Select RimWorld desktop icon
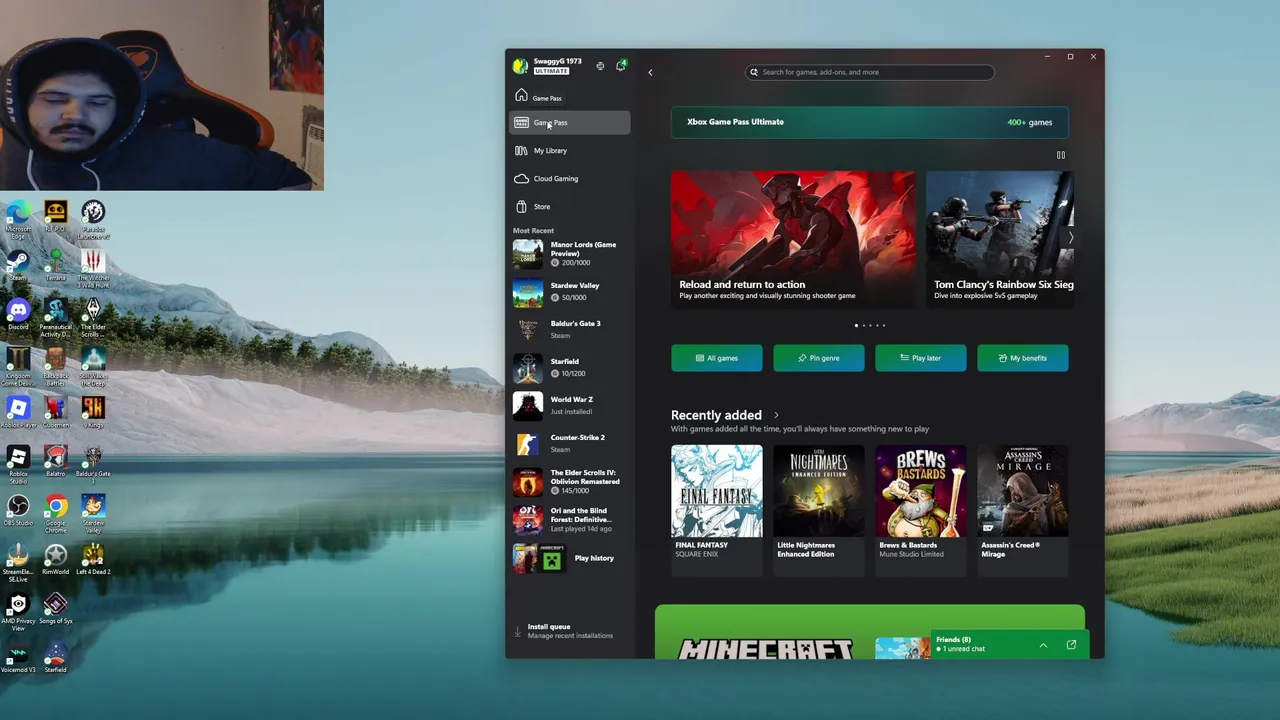Screen dimensions: 1280x720 click(x=55, y=560)
